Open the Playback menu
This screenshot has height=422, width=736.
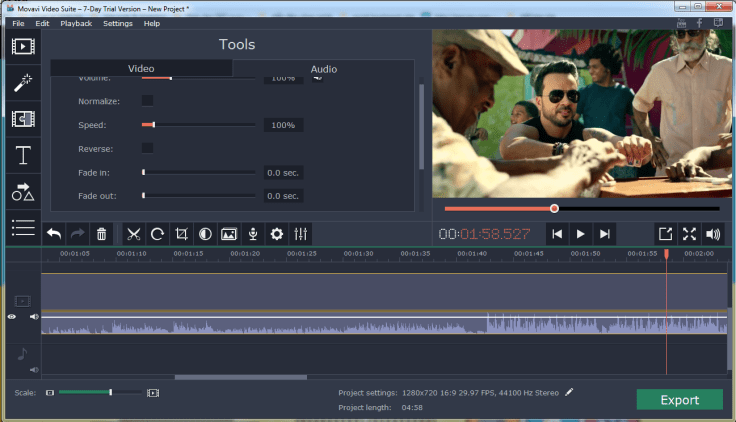75,23
